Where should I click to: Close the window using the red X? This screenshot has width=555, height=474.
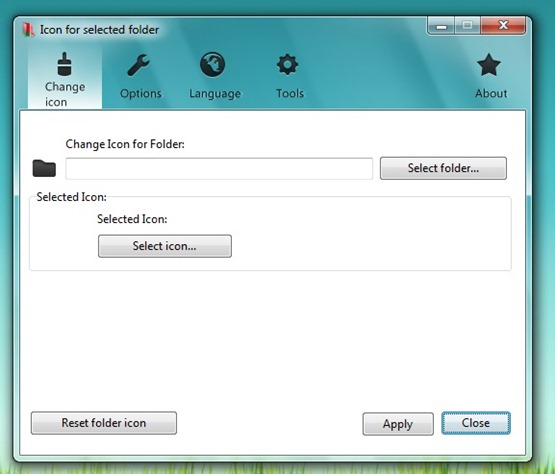coord(503,26)
